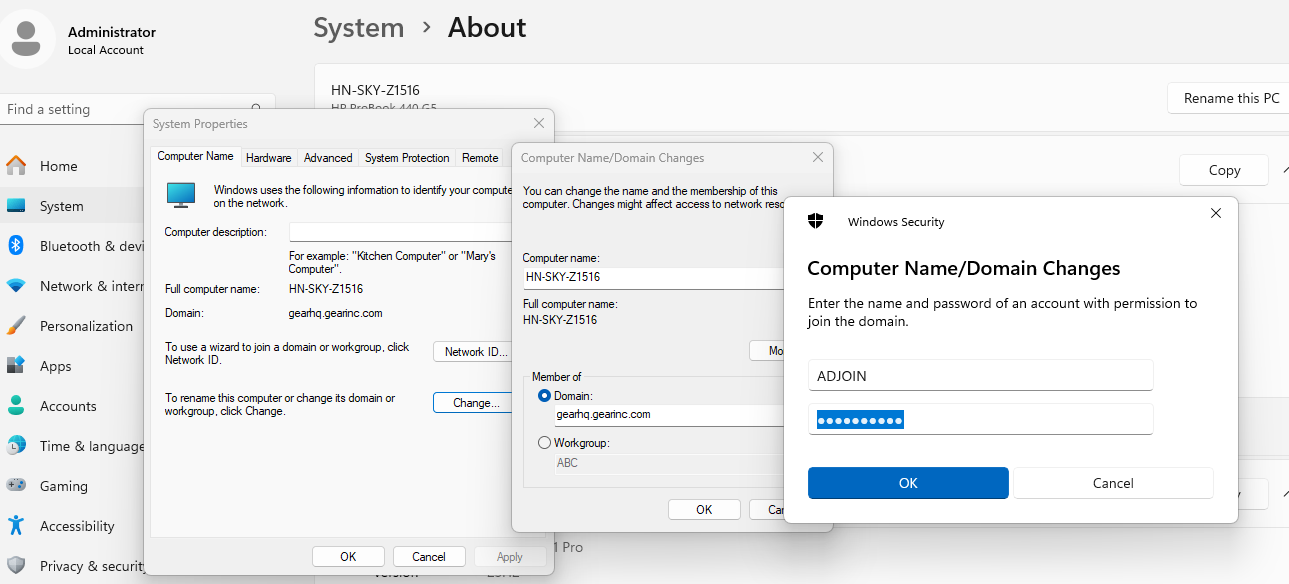Open the Gaming controller icon

[x=16, y=486]
